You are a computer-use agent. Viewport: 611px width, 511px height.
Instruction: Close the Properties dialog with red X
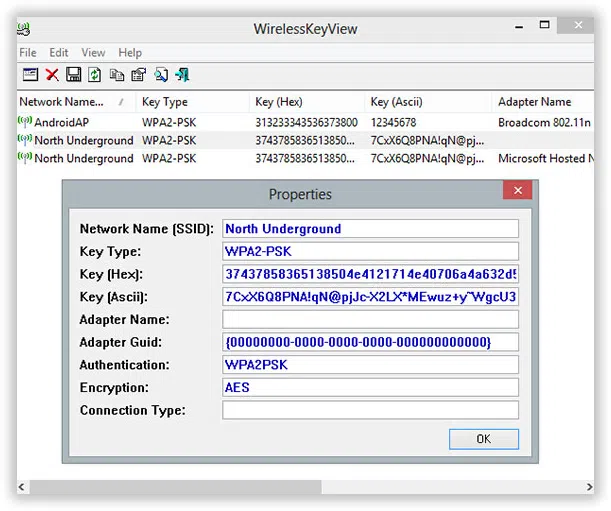pos(516,191)
